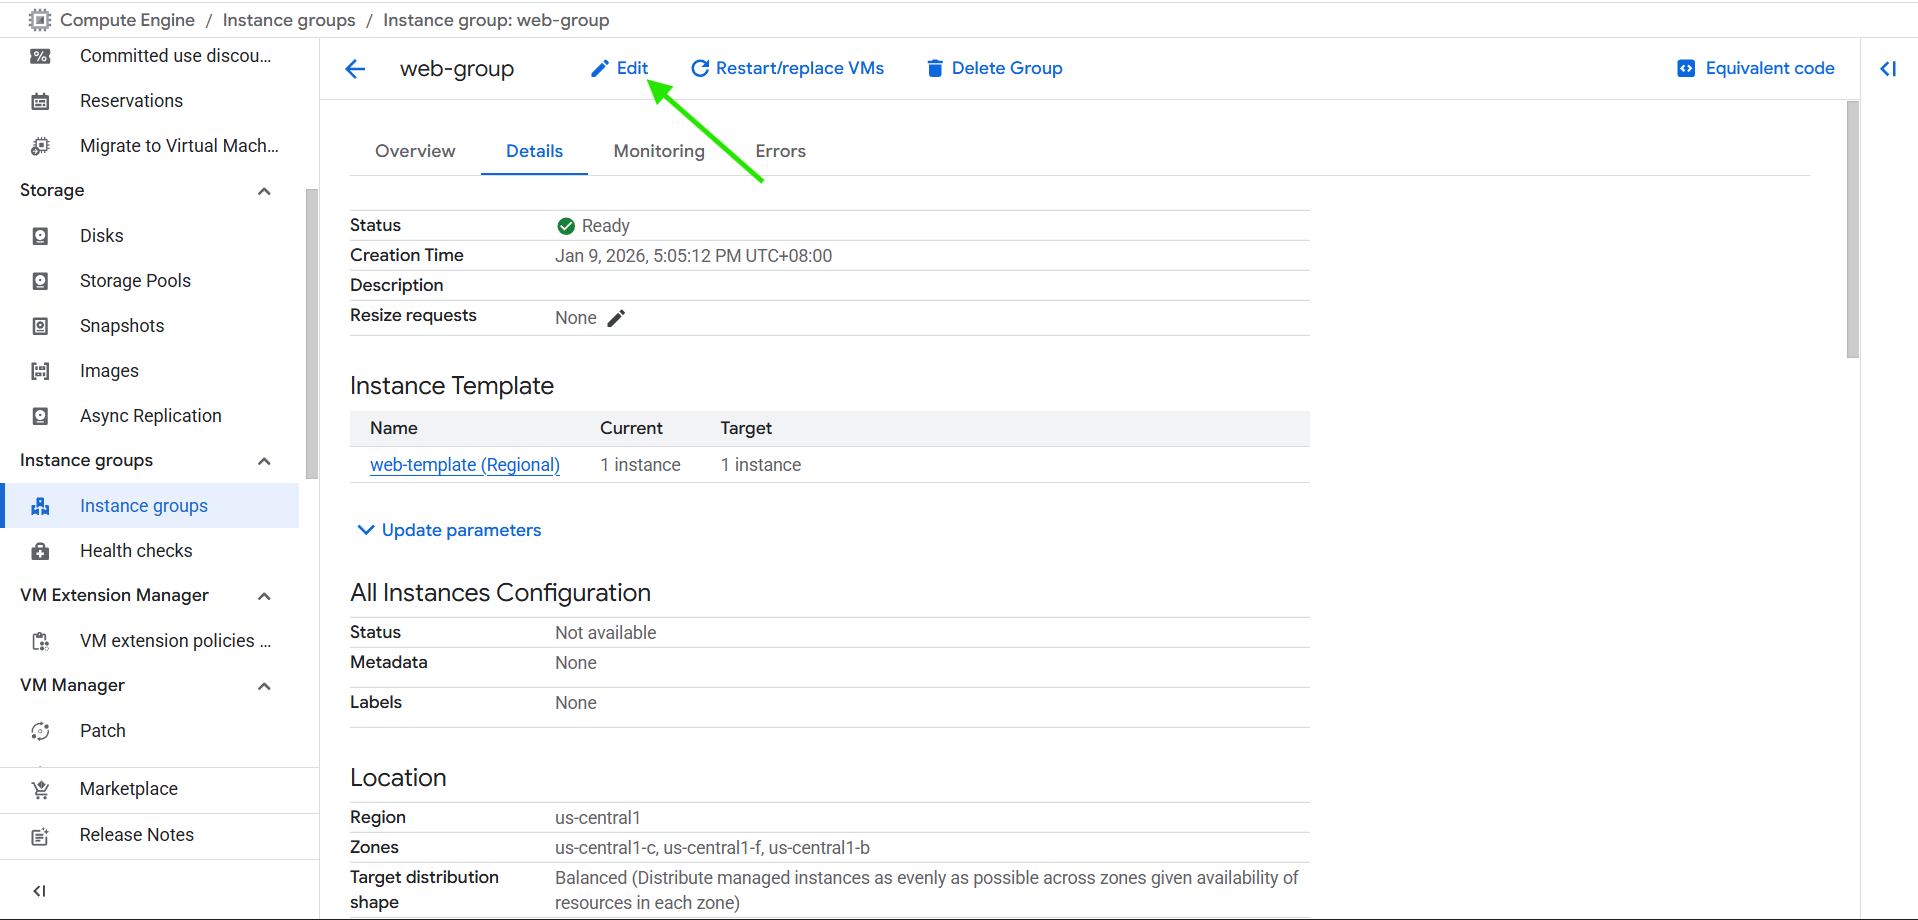
Task: Click the pencil icon beside Resize requests
Action: [616, 318]
